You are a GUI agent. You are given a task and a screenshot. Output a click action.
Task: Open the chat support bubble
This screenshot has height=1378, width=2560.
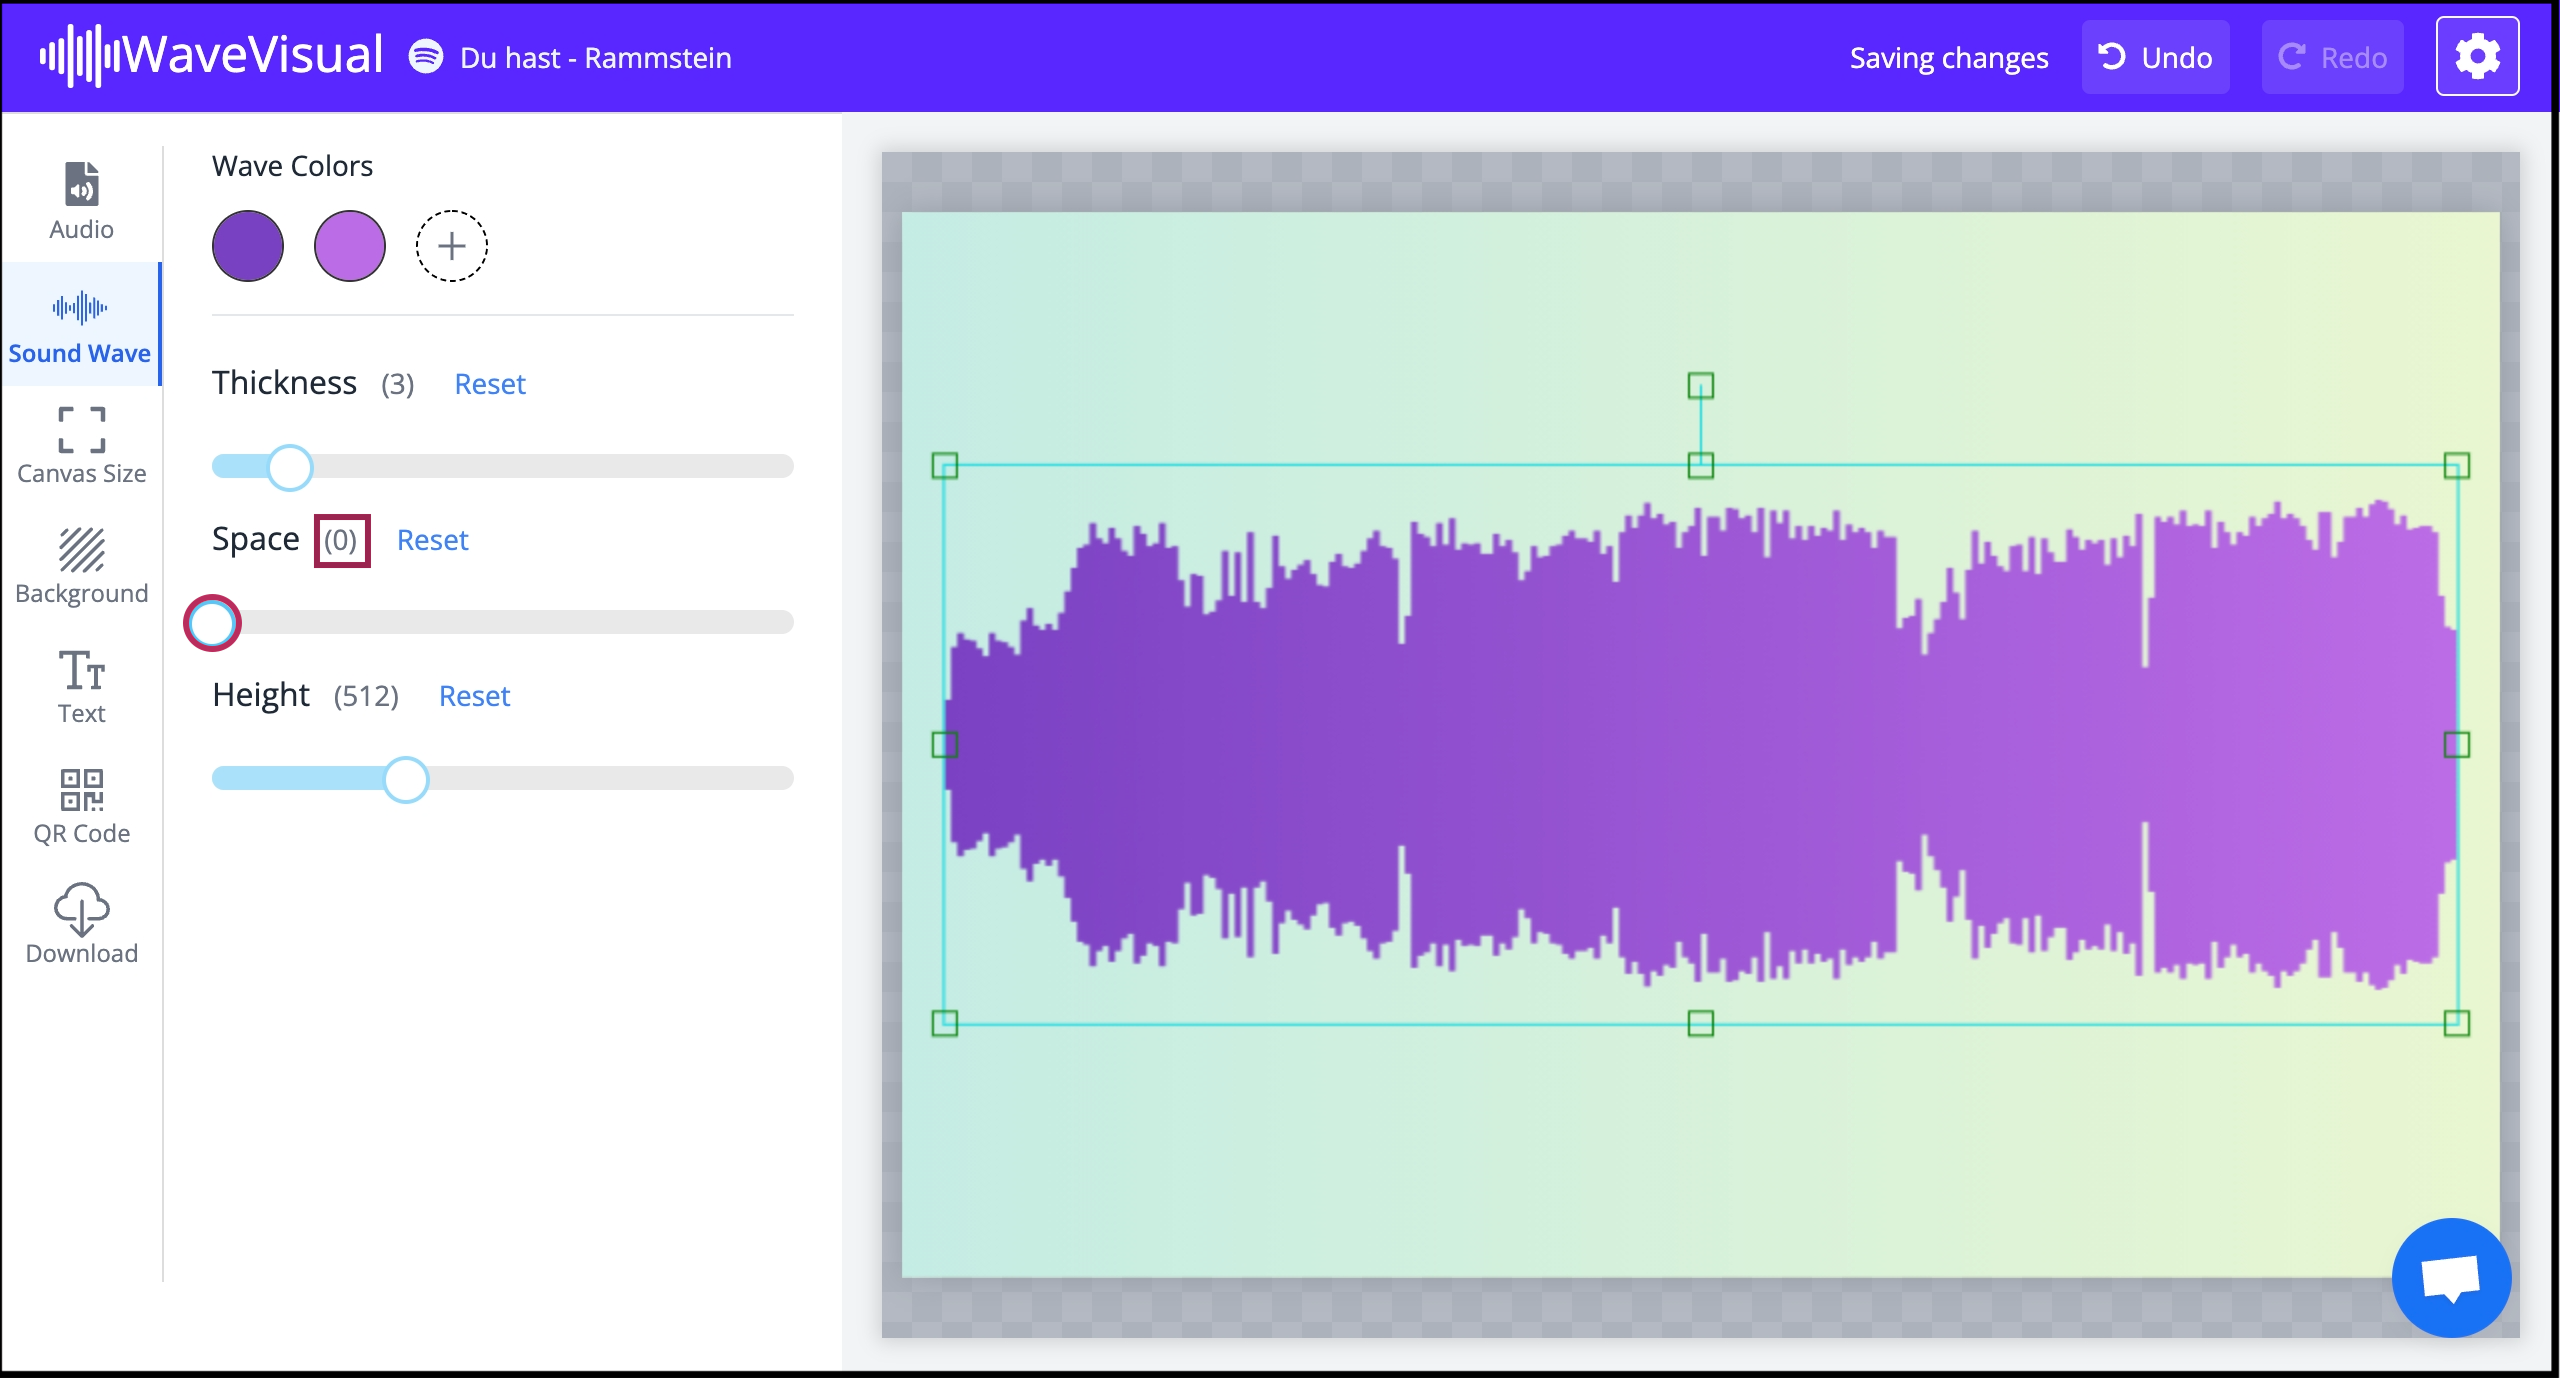coord(2453,1277)
